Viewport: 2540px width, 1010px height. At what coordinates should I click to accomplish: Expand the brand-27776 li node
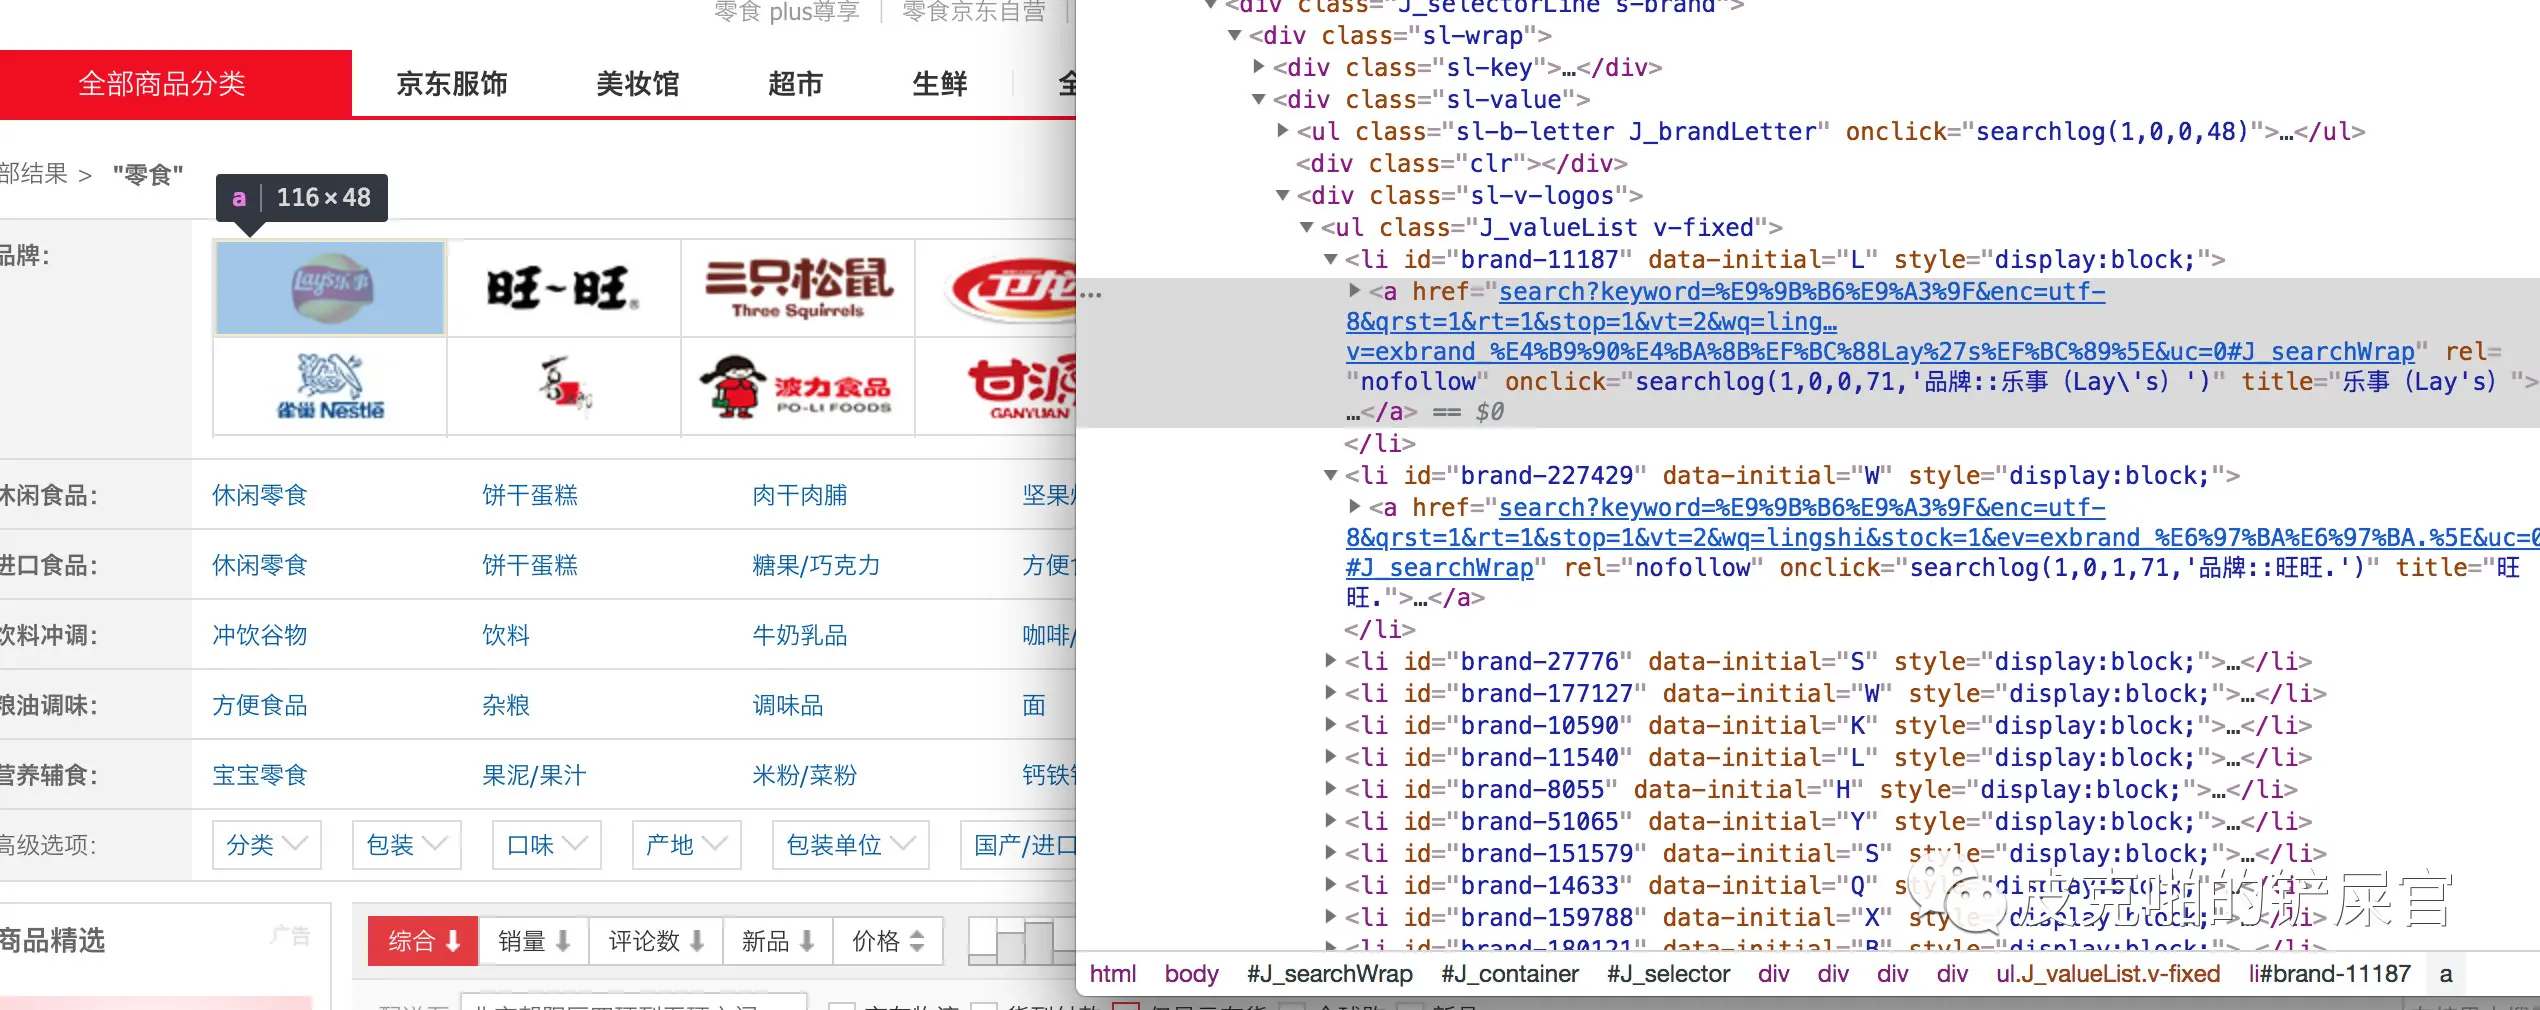click(x=1331, y=661)
